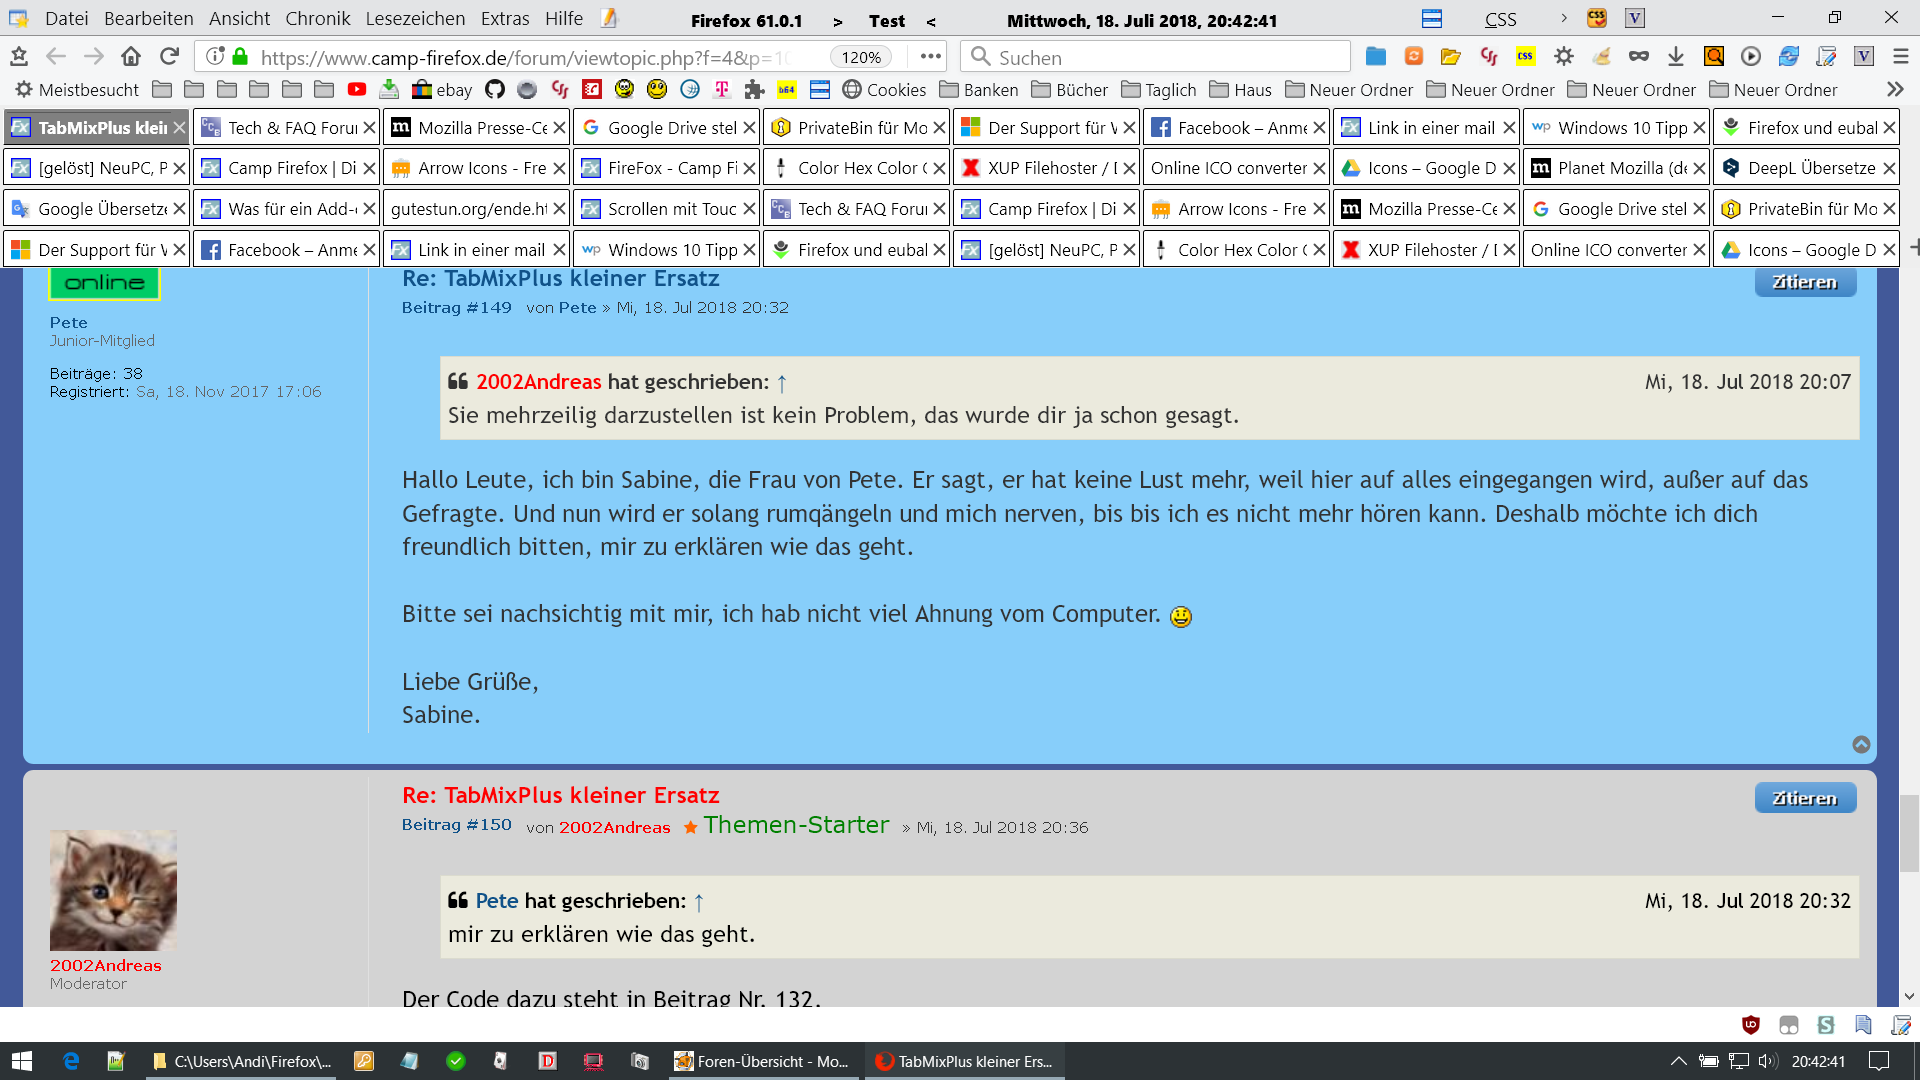Open the Beitrag #149 link
The width and height of the screenshot is (1920, 1080).
[x=456, y=308]
